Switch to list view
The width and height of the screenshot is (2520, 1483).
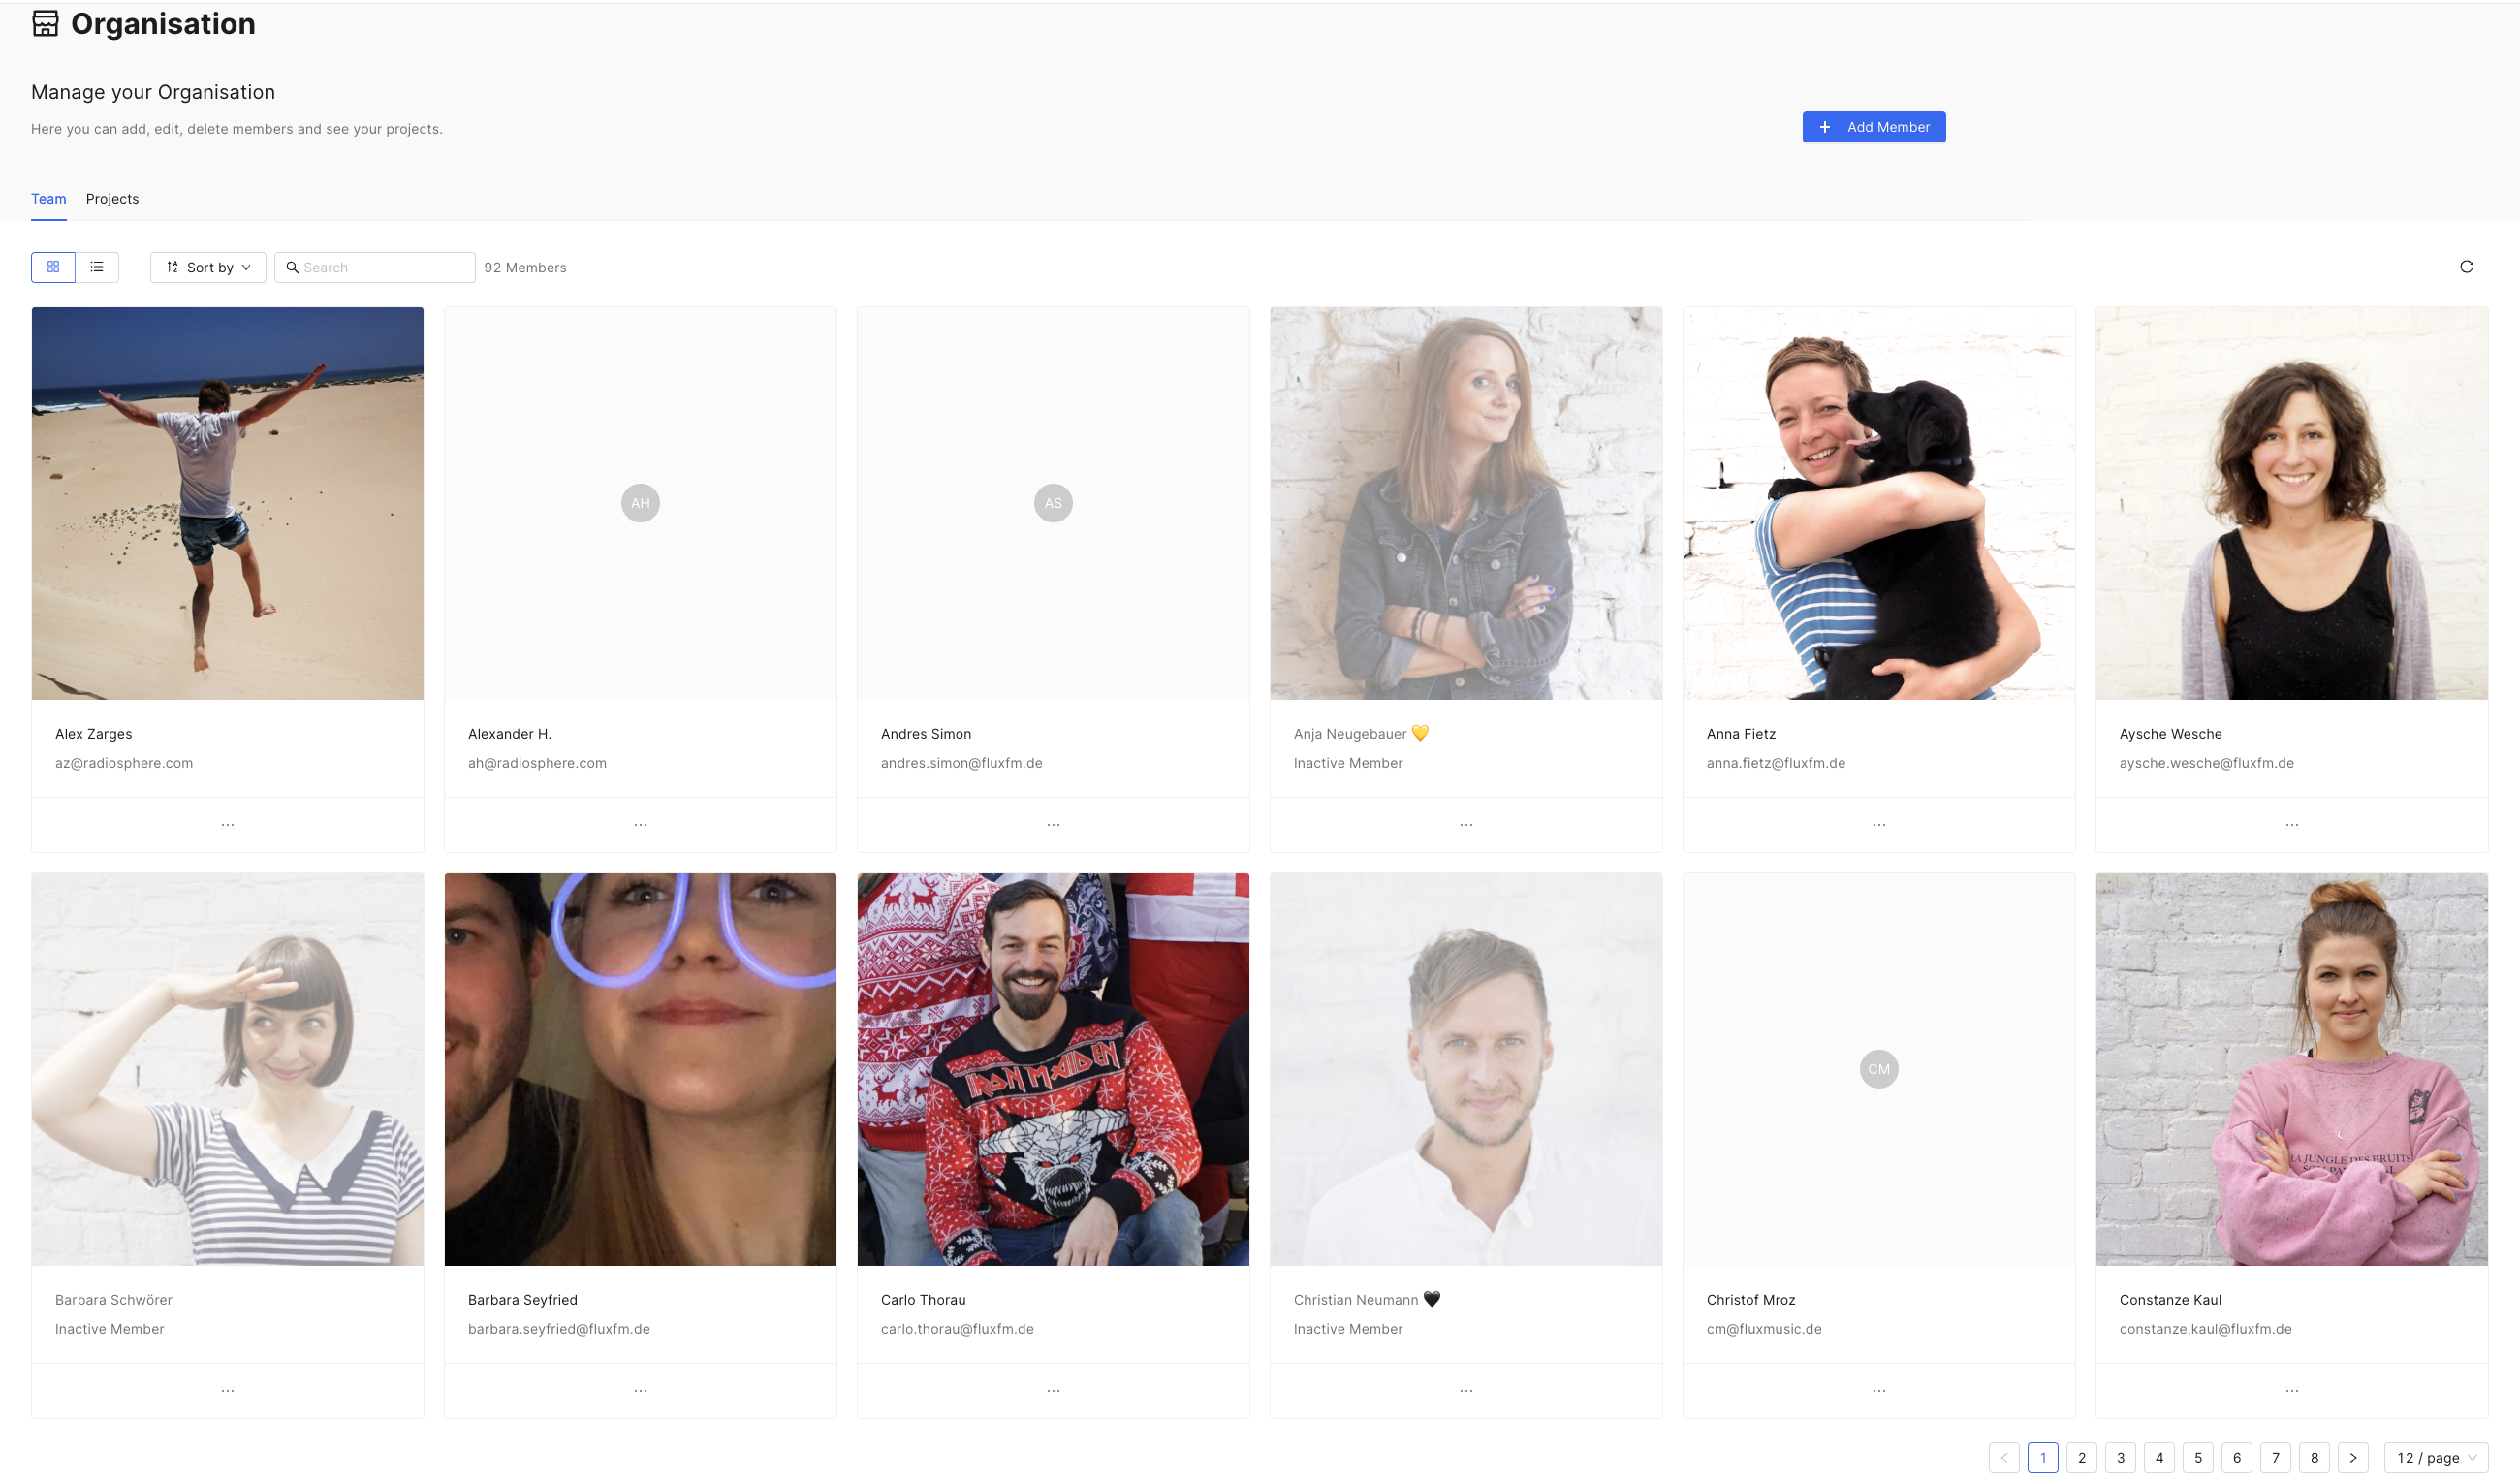coord(97,267)
